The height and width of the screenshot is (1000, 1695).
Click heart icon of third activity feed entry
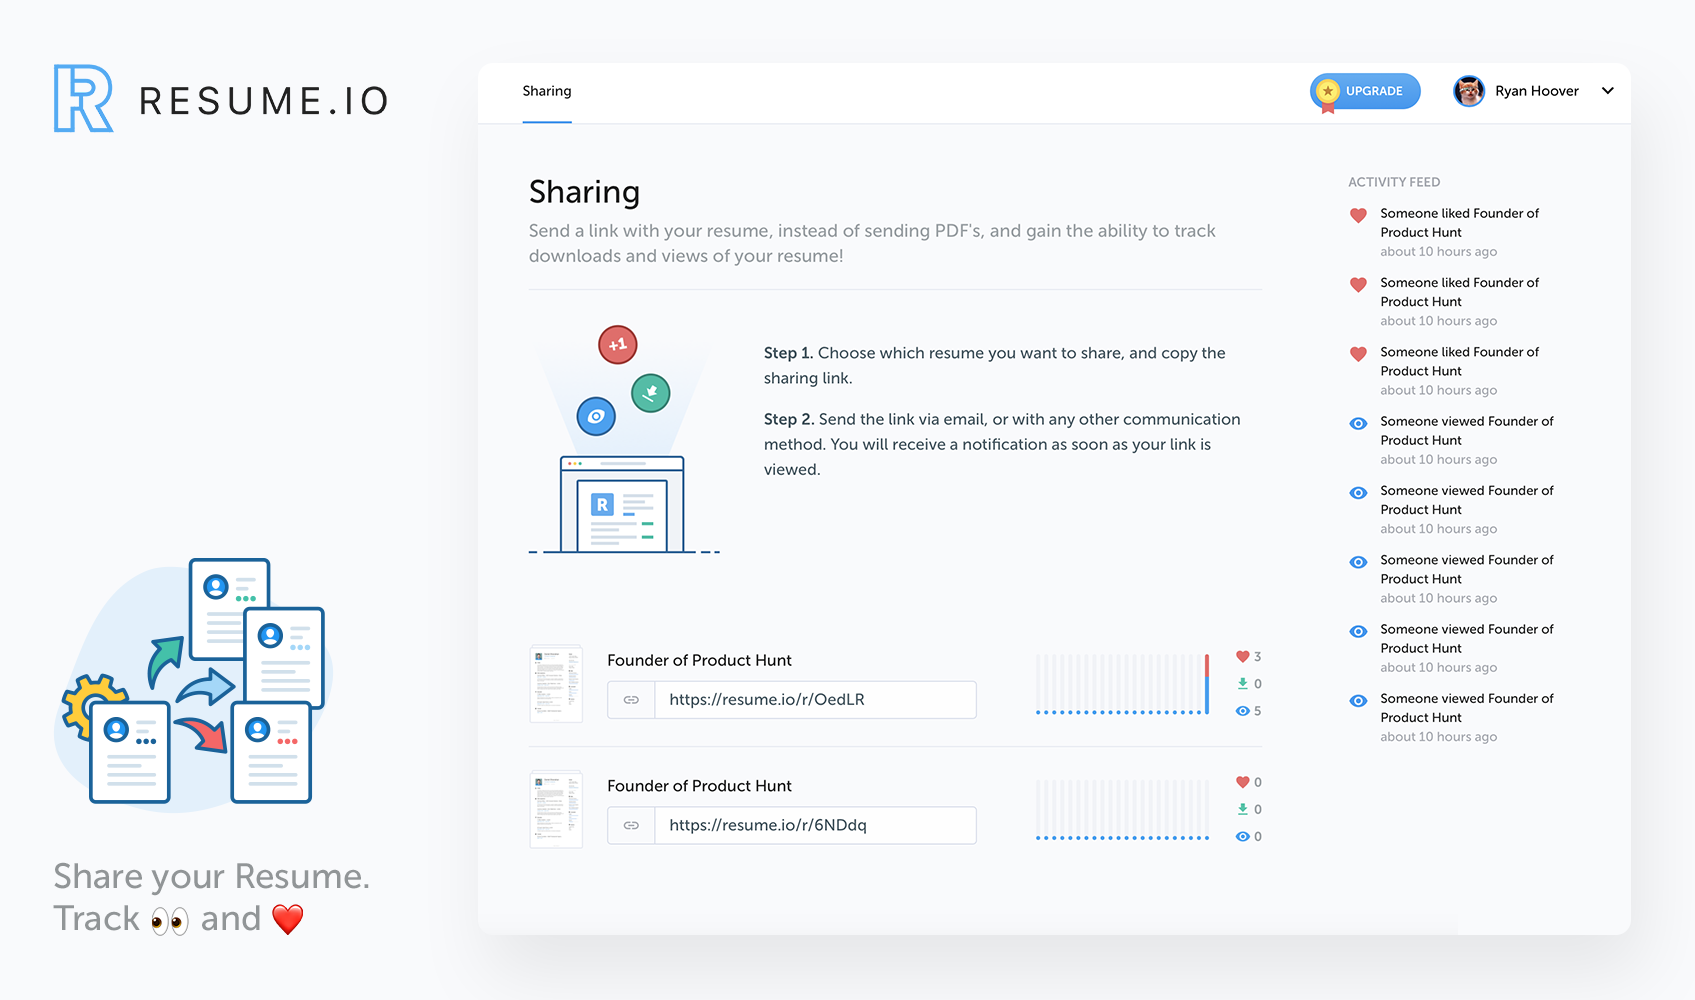(1358, 354)
